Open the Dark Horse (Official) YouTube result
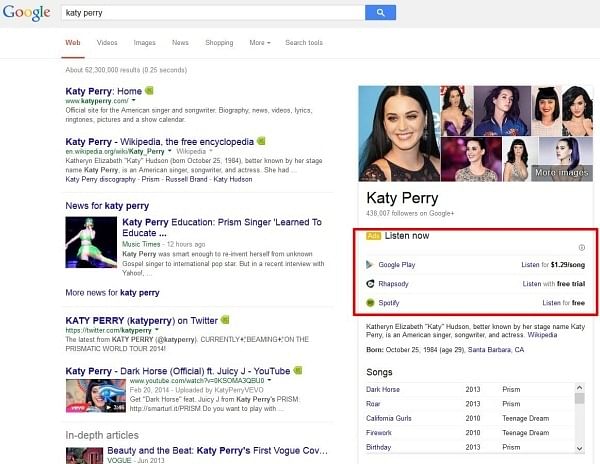600x464 pixels. tap(178, 371)
